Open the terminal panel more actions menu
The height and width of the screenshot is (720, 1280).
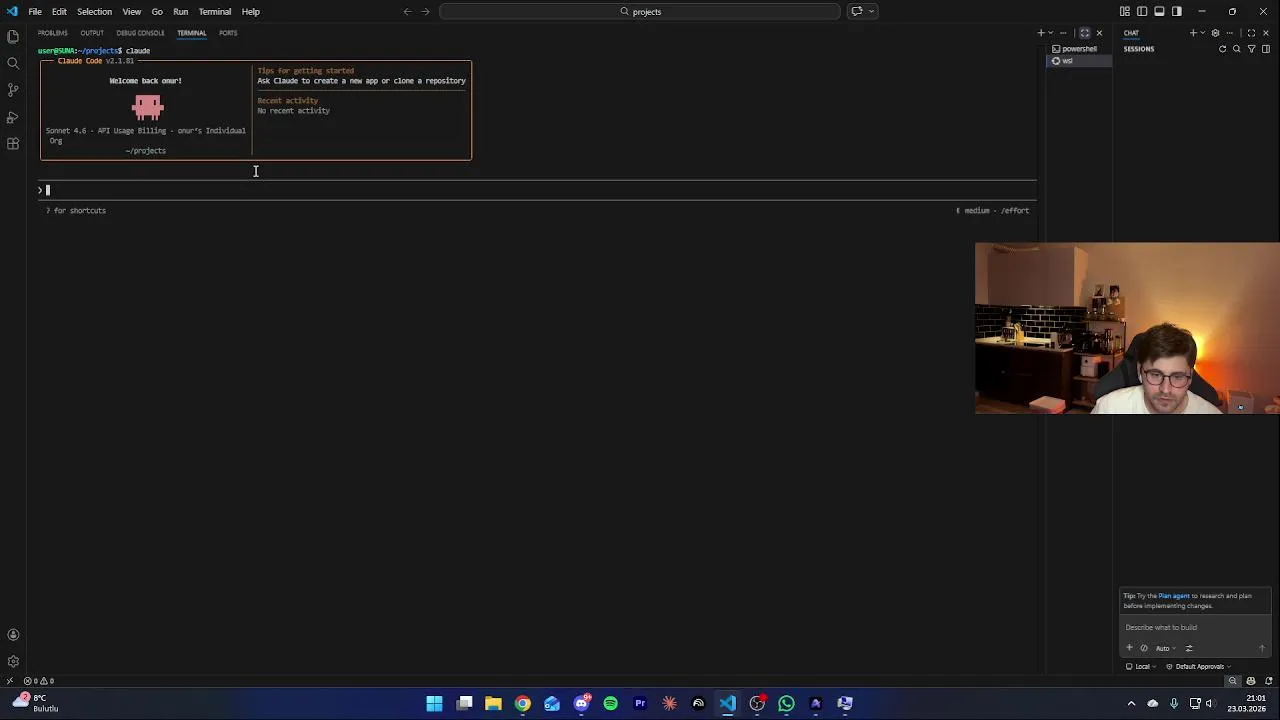click(x=1063, y=33)
